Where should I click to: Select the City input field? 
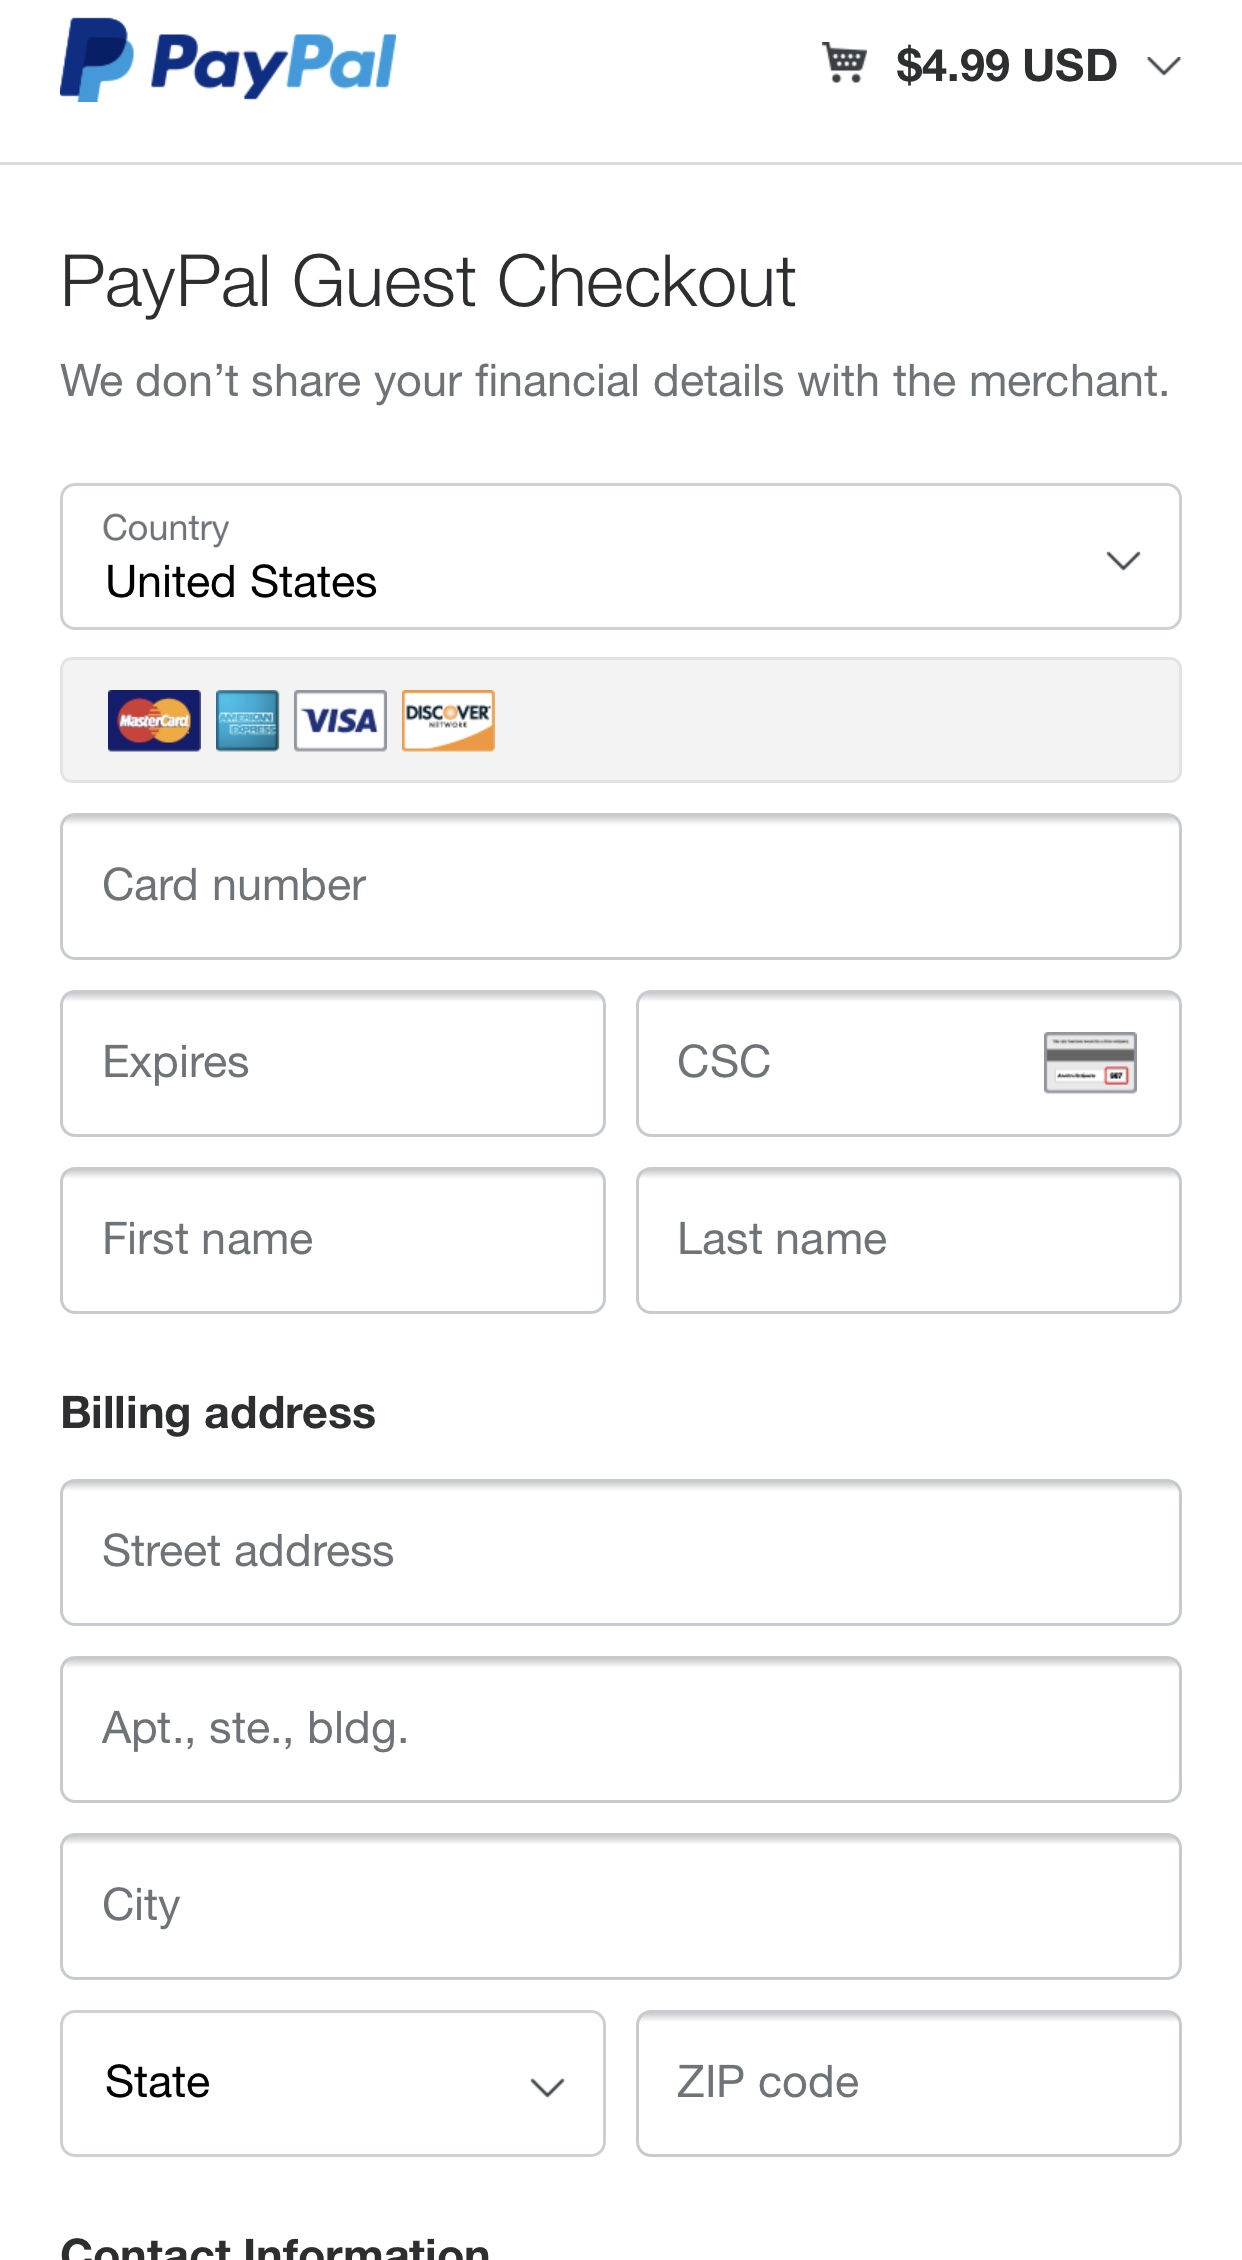point(621,1906)
